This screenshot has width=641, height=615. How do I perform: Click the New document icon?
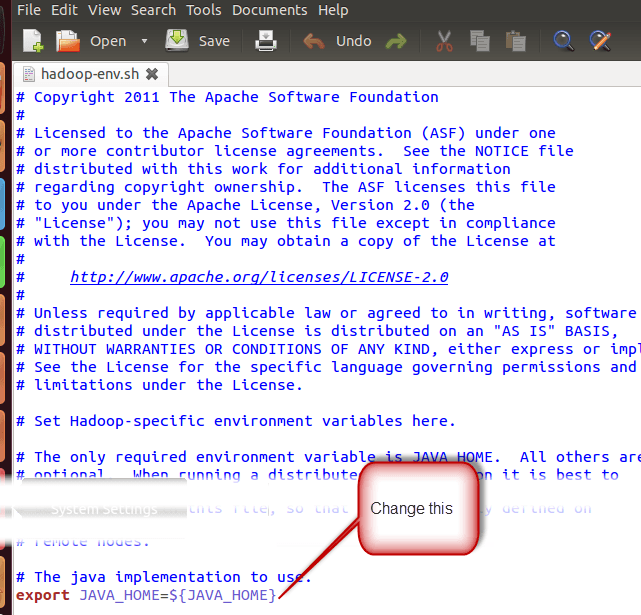click(33, 41)
